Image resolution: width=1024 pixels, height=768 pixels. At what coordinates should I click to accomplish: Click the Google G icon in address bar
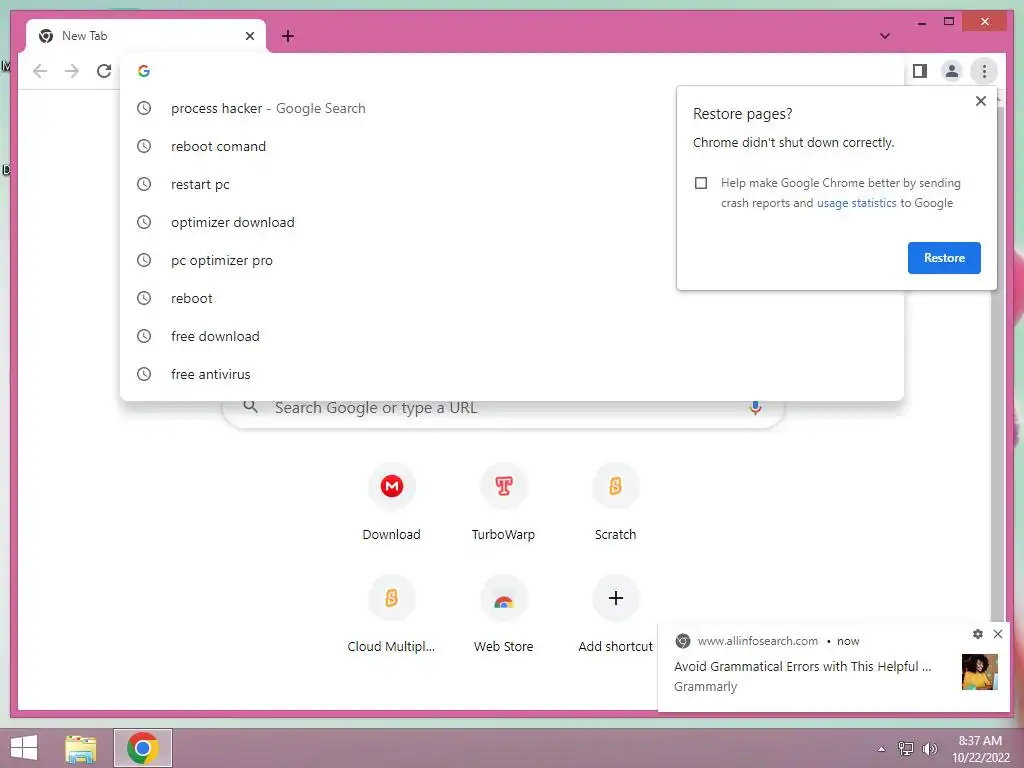(x=144, y=71)
